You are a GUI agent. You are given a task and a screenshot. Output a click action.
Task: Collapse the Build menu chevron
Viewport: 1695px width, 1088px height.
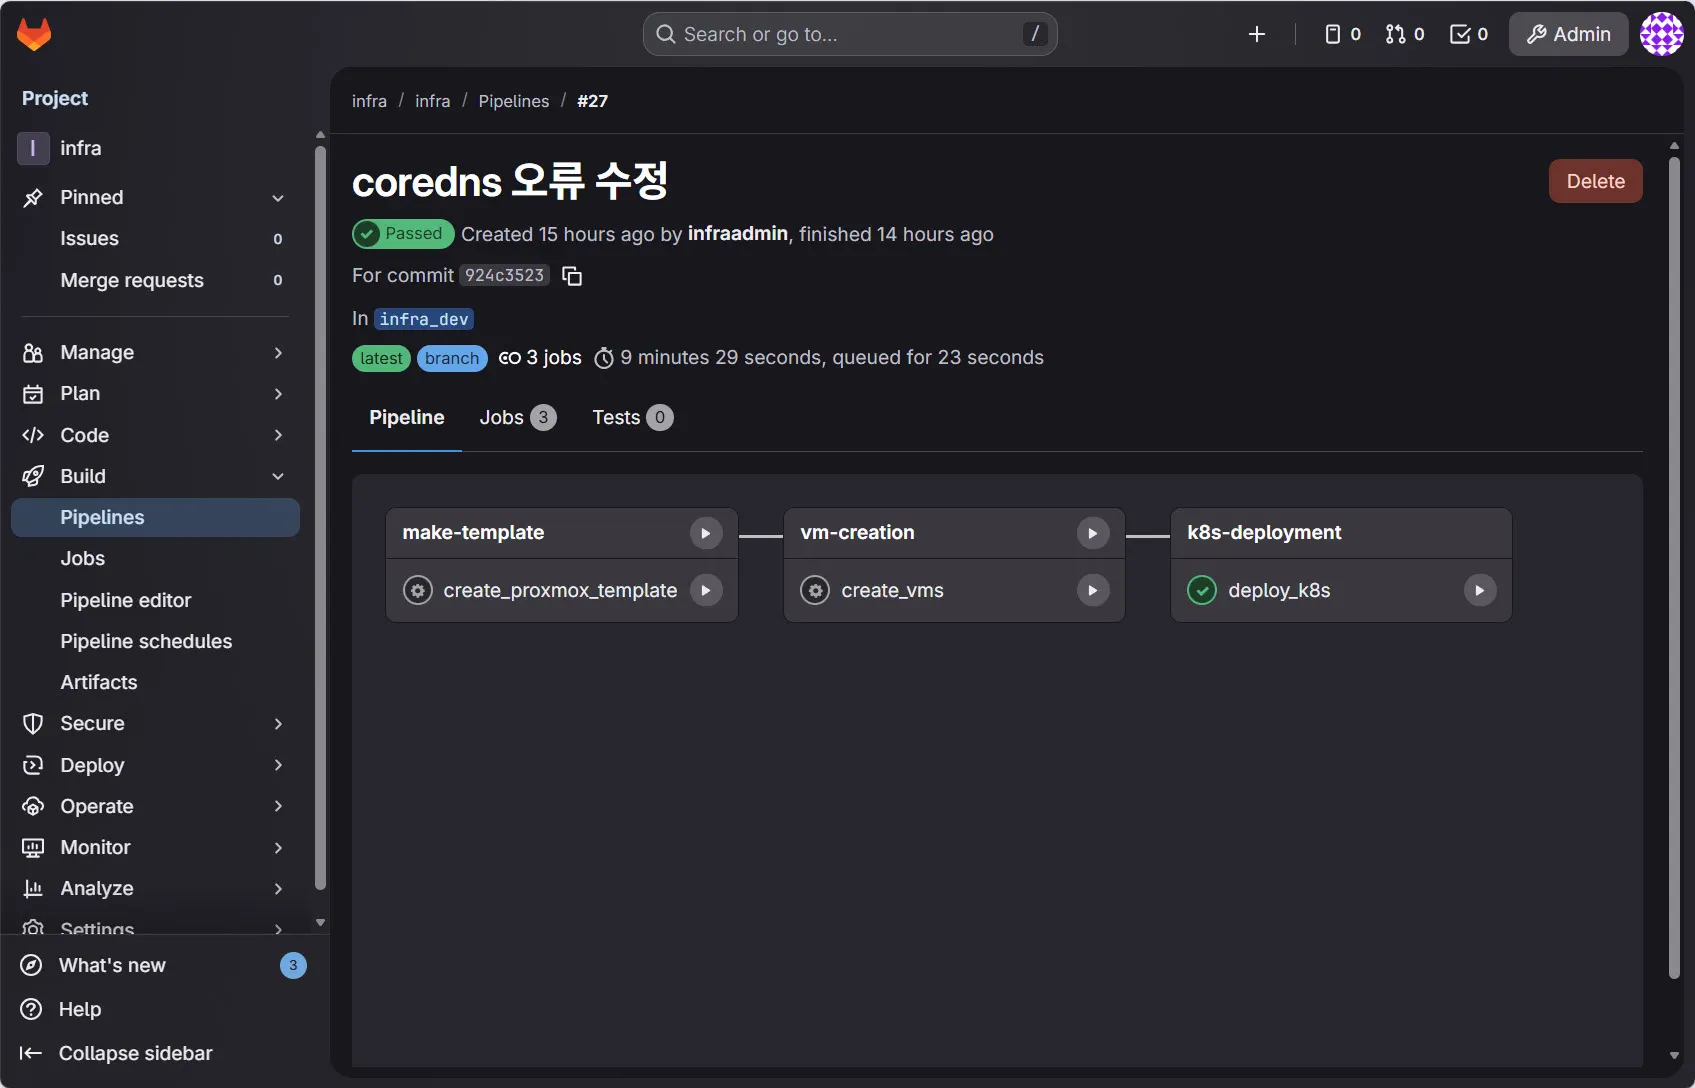[278, 477]
